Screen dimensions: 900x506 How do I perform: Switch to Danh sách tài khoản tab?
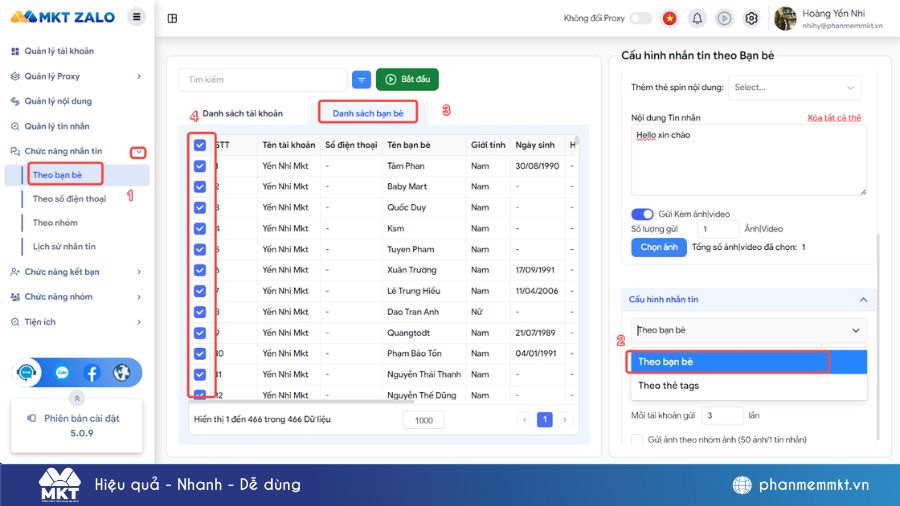click(242, 113)
